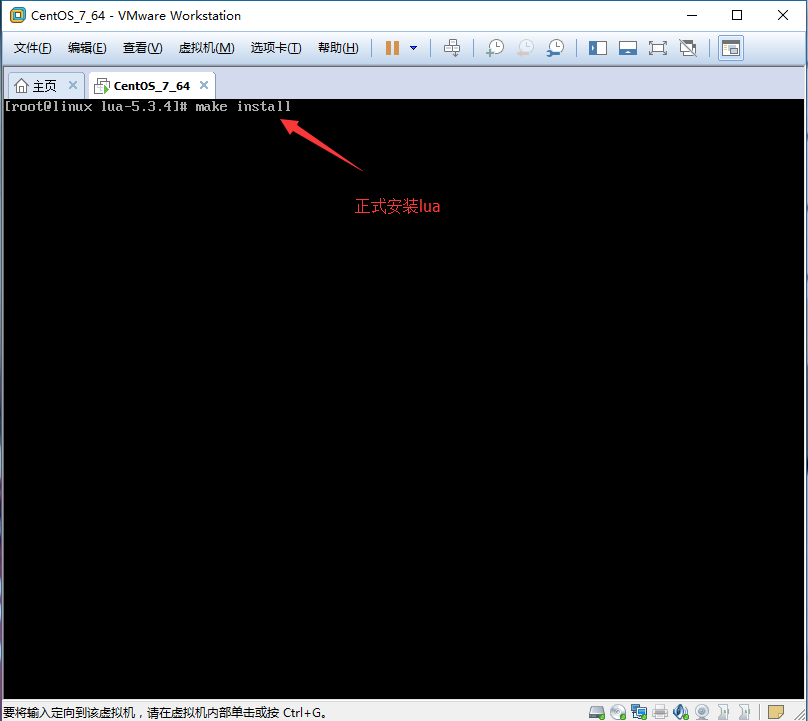Click the hard disk status icon
This screenshot has width=808, height=721.
click(597, 712)
